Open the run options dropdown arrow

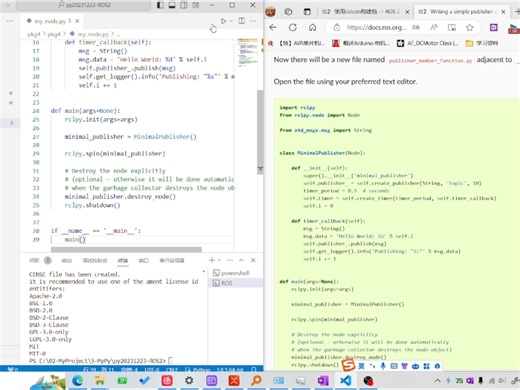(x=231, y=21)
